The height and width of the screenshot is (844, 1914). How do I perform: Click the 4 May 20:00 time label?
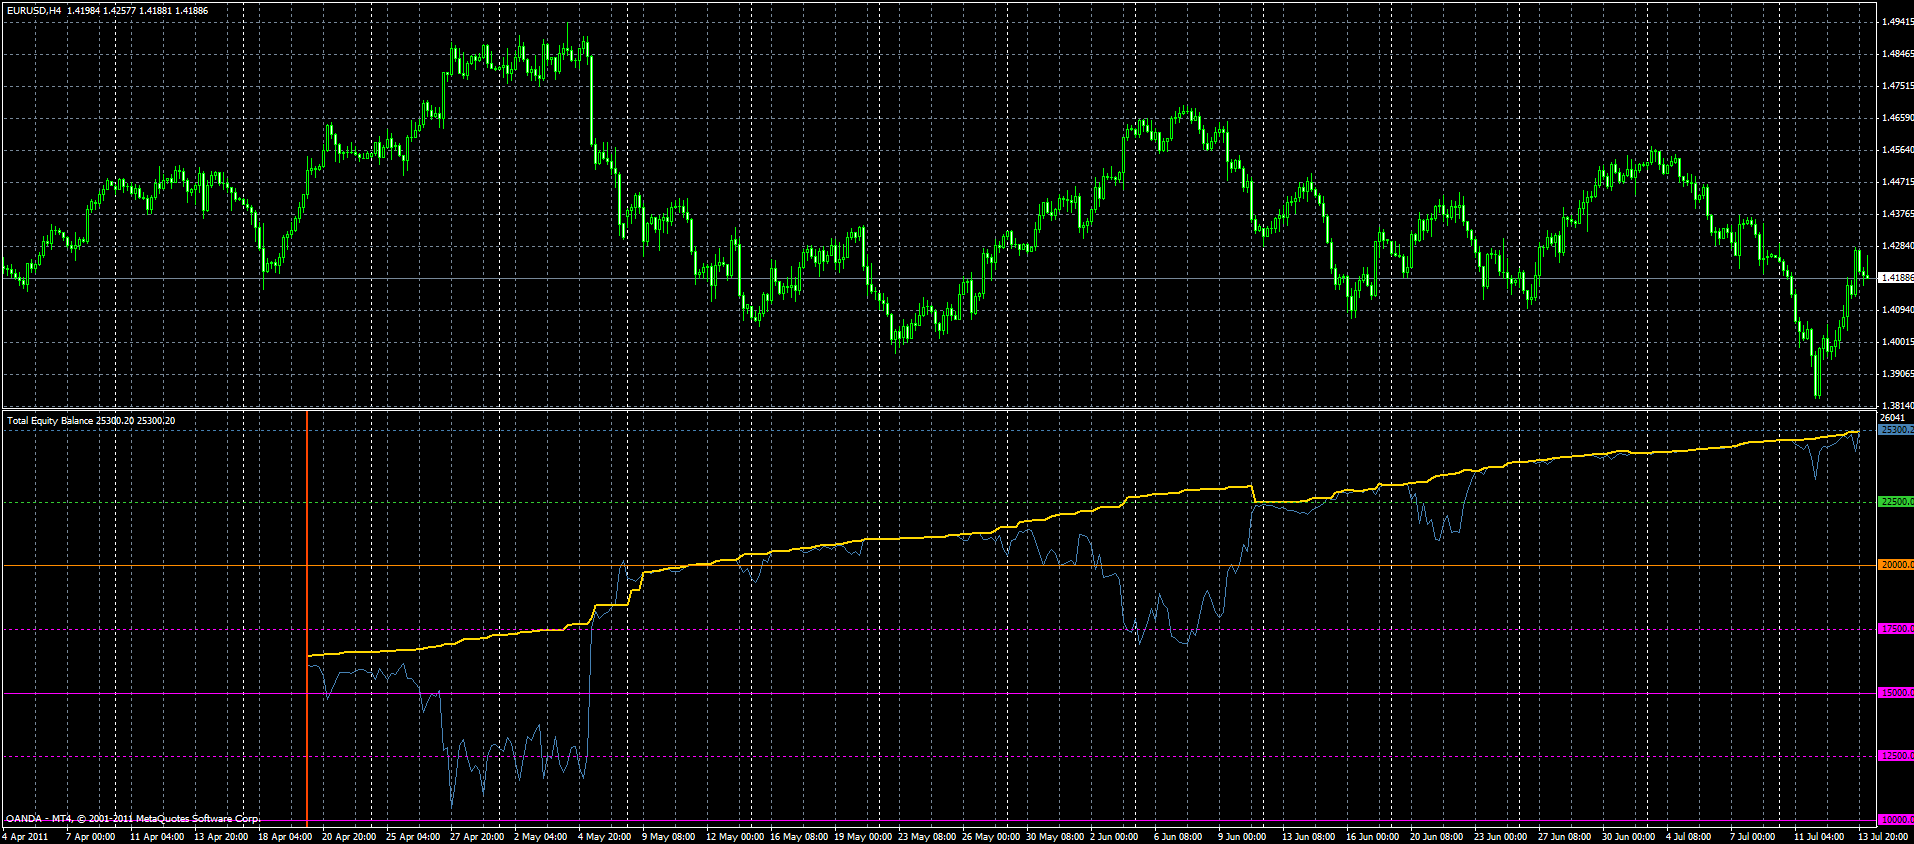coord(605,837)
